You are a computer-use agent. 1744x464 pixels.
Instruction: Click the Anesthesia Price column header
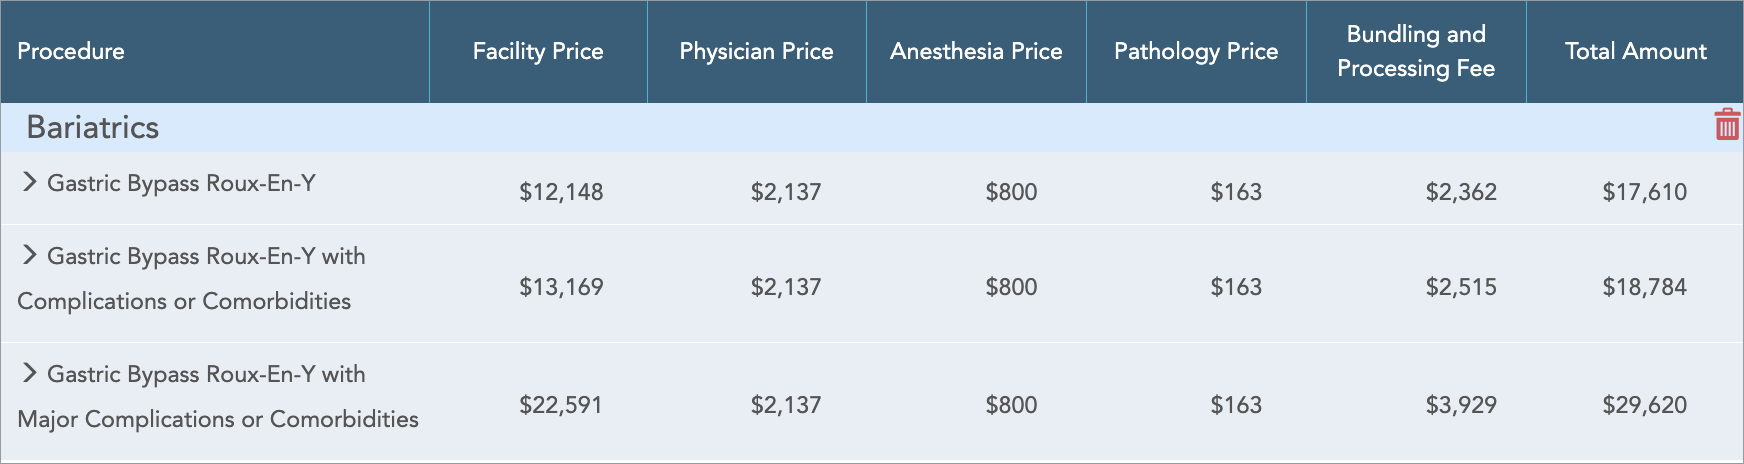976,51
